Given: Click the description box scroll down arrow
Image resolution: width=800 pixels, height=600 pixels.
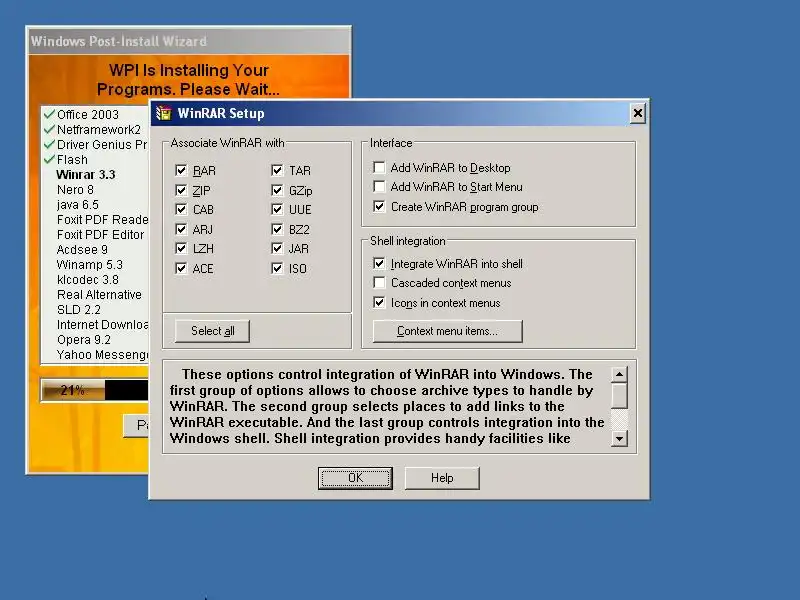Looking at the screenshot, I should click(x=619, y=438).
